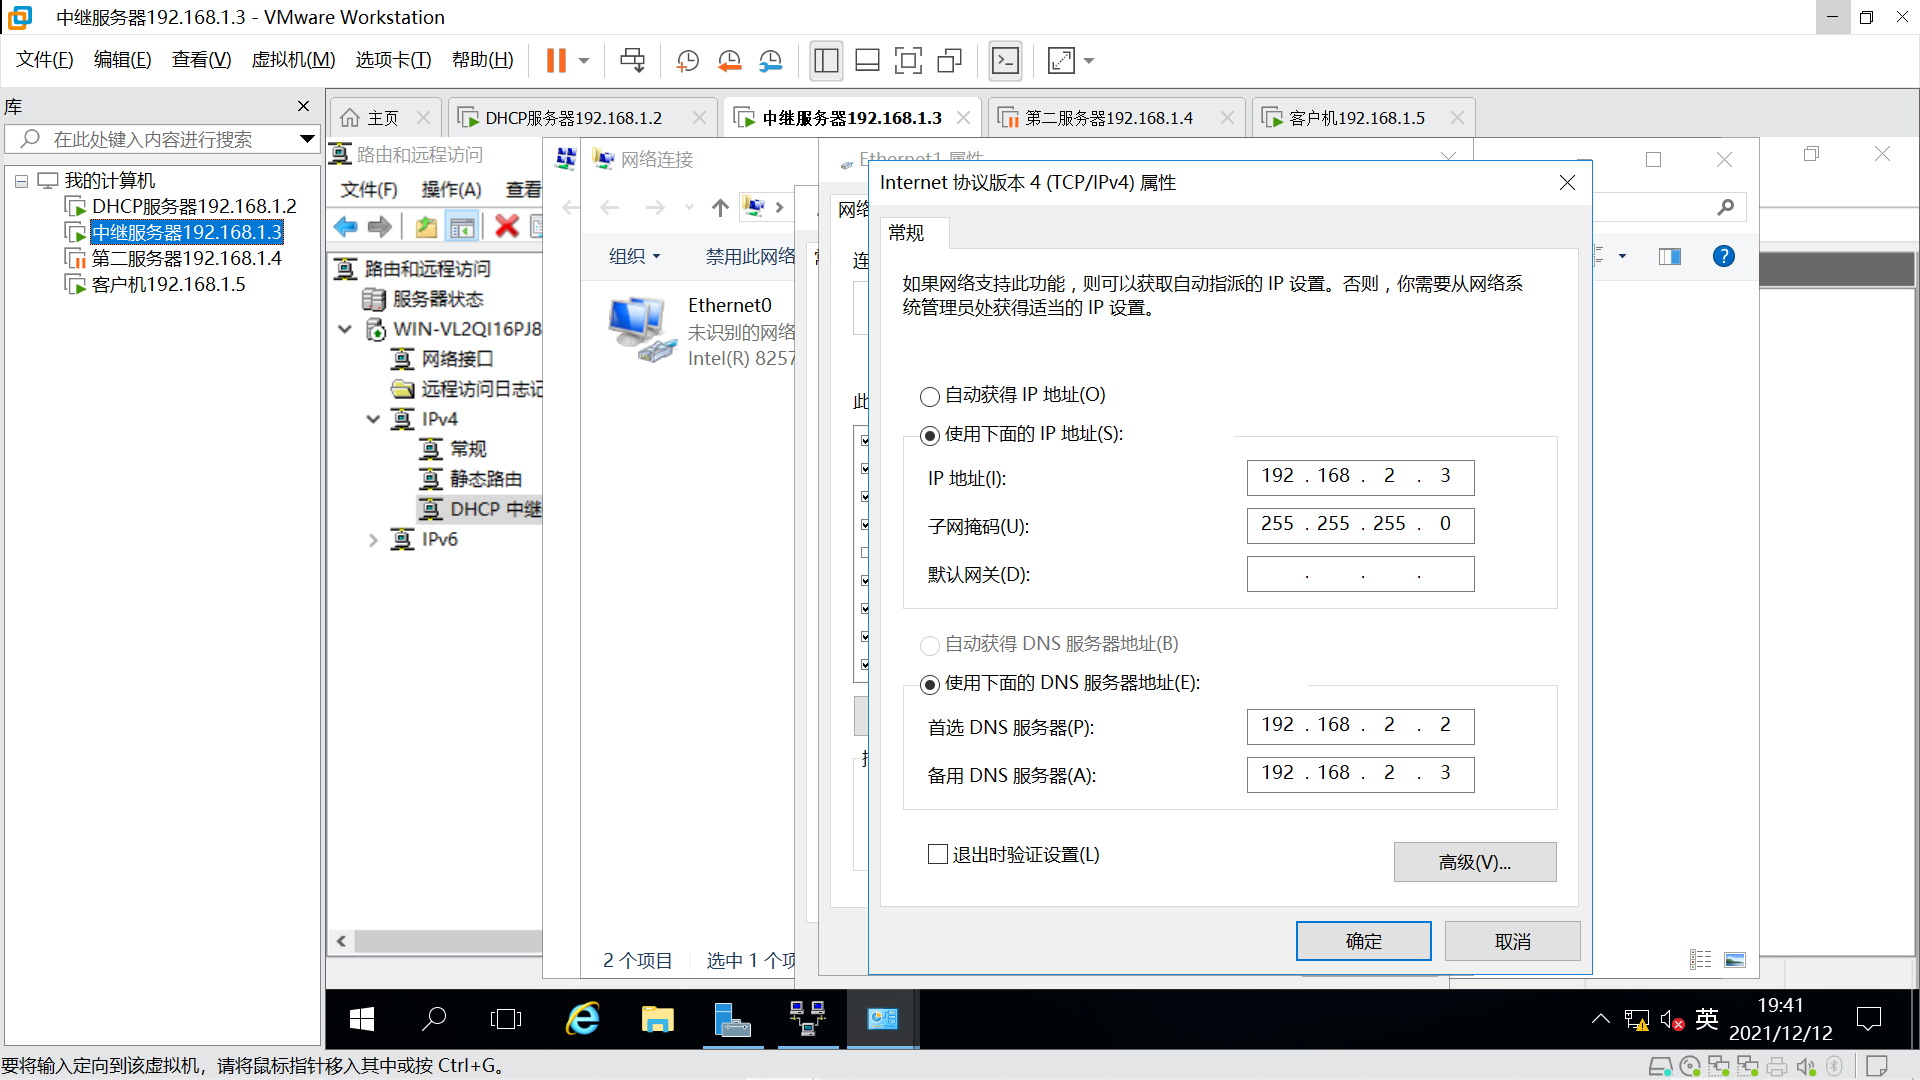Click the take snapshot clock icon

(687, 61)
